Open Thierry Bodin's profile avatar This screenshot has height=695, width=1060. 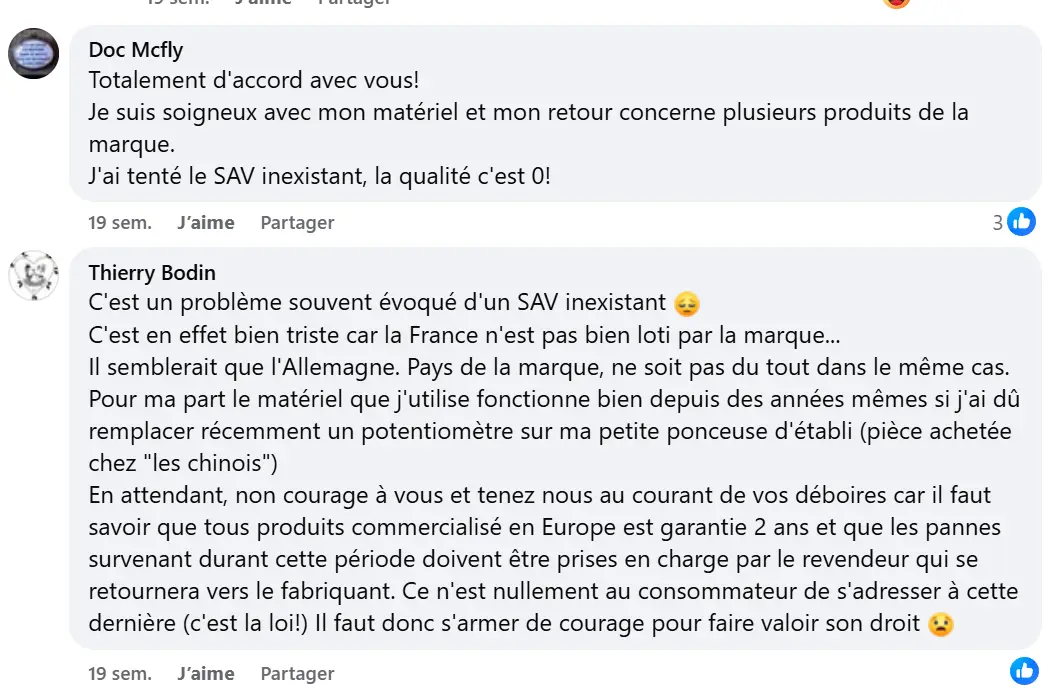point(34,275)
